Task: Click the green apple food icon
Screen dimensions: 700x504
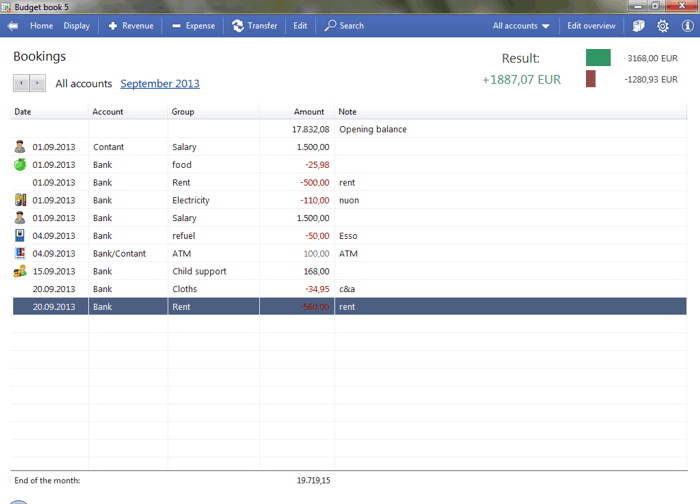Action: 20,165
